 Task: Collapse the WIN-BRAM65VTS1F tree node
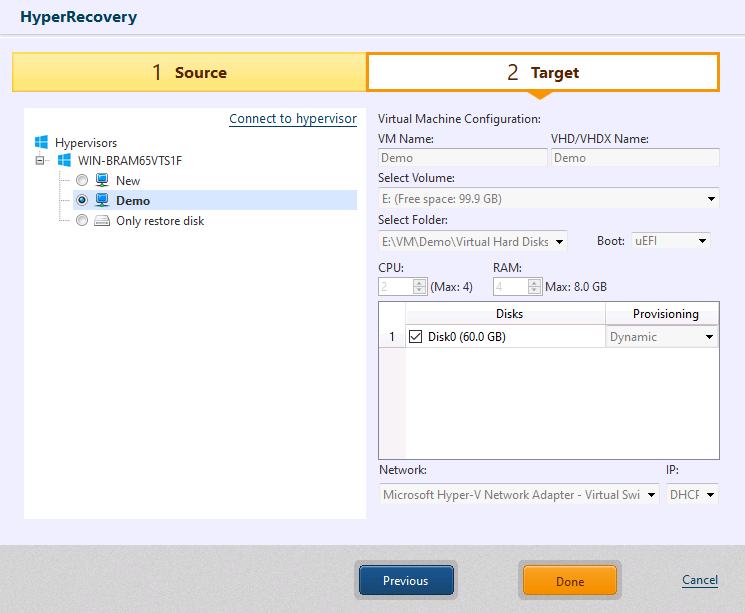[41, 161]
